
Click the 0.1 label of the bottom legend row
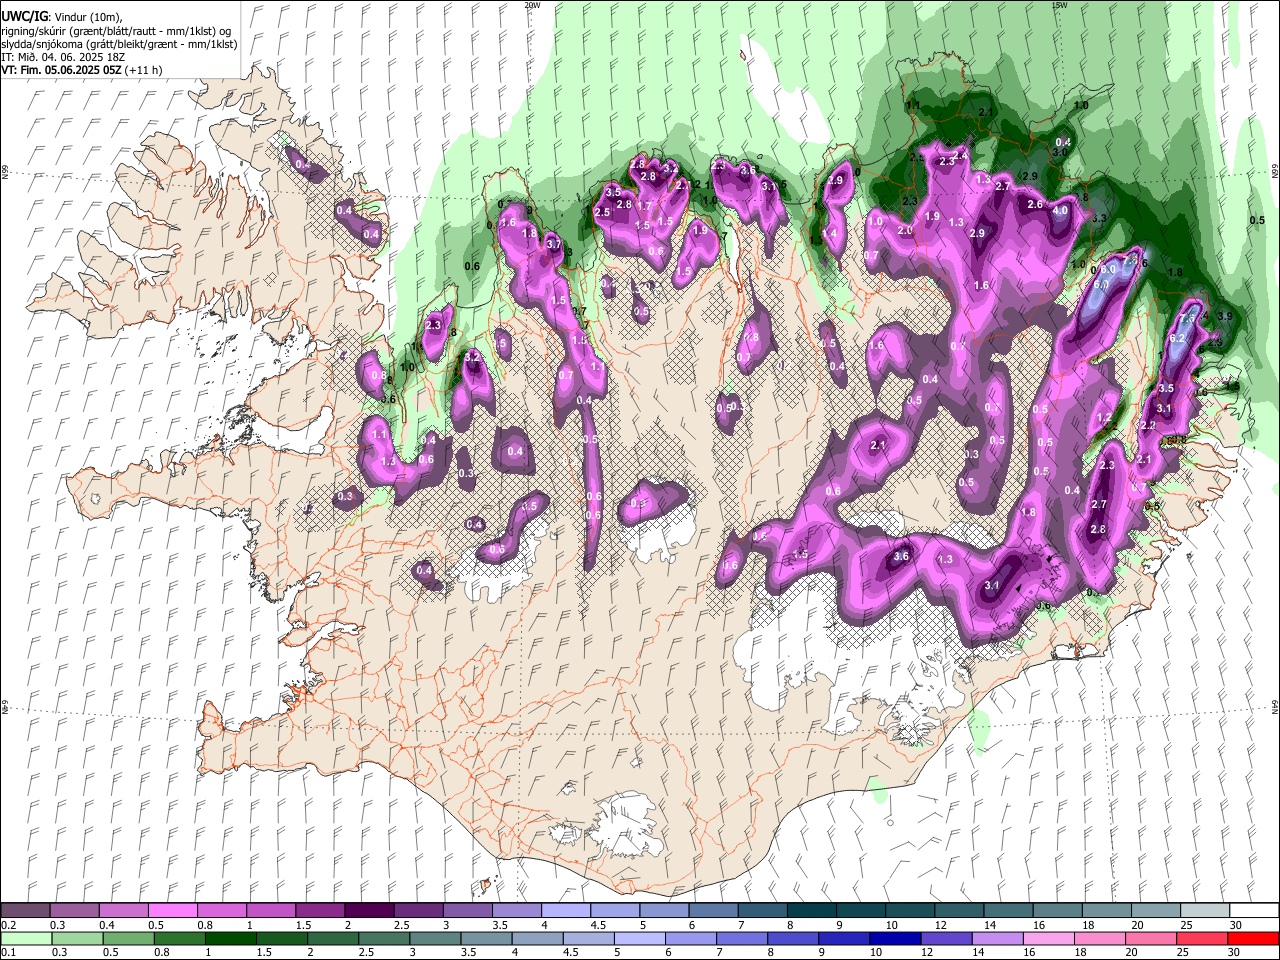(x=8, y=953)
